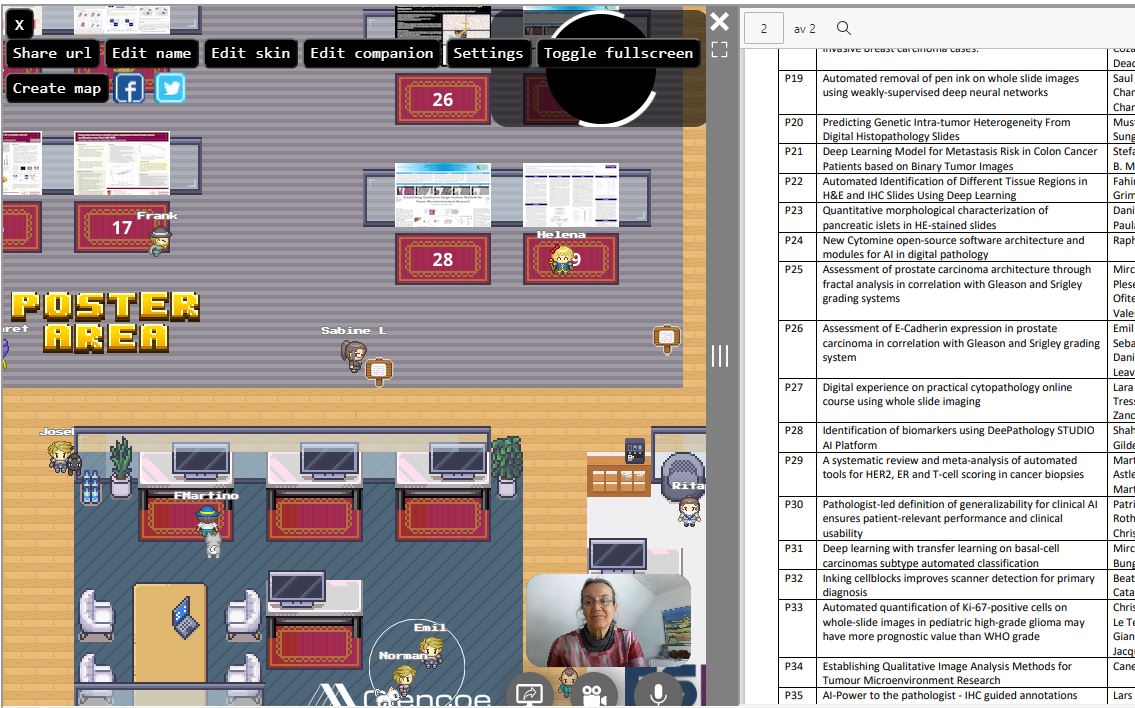Click P24 New Cytomine open-source title
Image resolution: width=1135 pixels, height=708 pixels.
(953, 247)
